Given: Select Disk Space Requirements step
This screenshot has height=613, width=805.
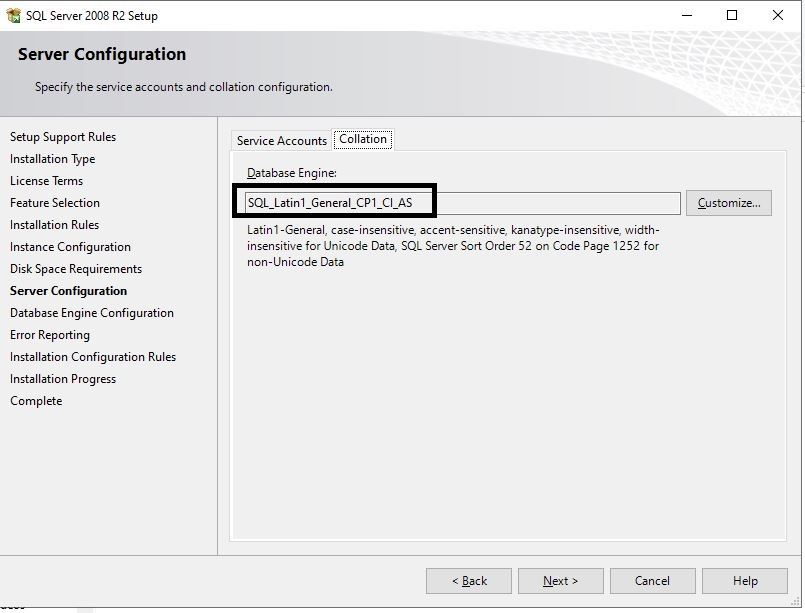Looking at the screenshot, I should 75,269.
